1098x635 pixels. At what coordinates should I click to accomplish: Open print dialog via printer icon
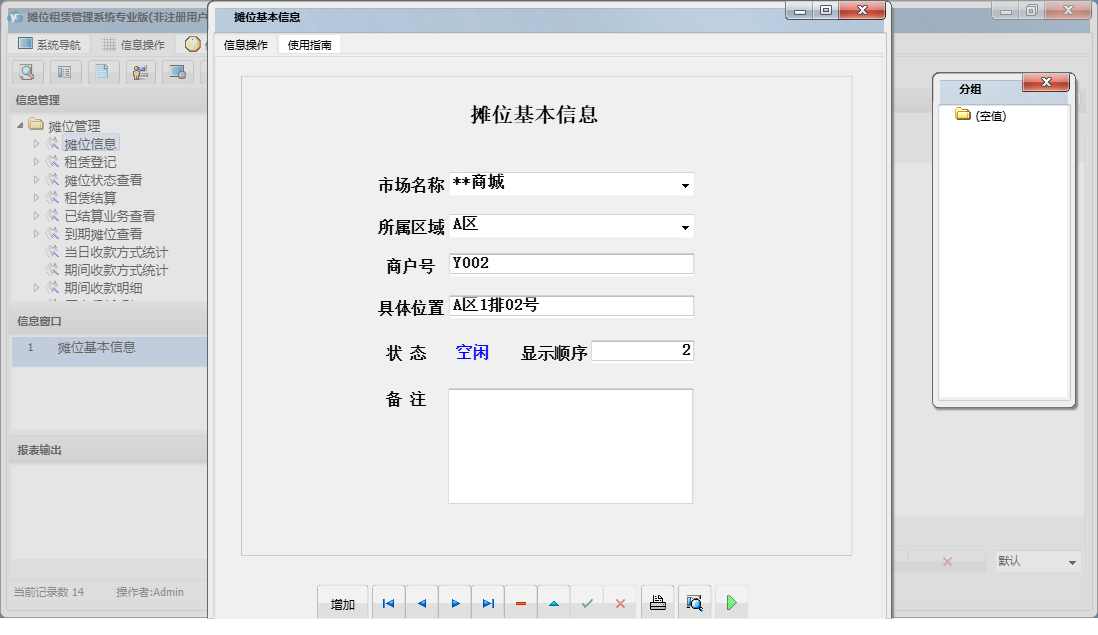click(x=658, y=601)
